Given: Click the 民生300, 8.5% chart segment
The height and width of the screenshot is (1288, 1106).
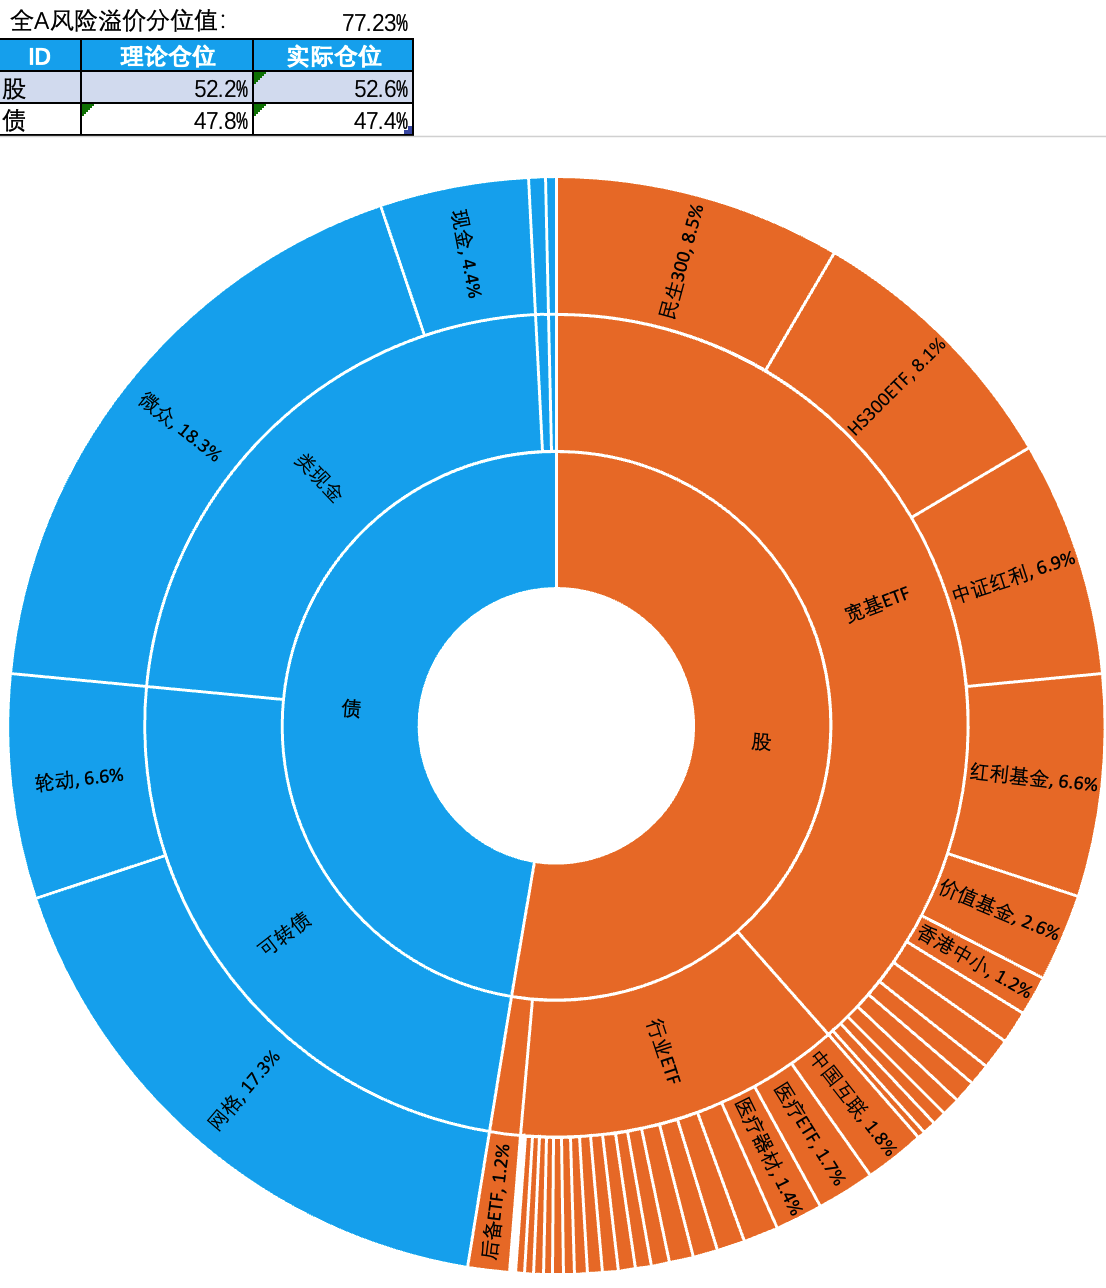Looking at the screenshot, I should coord(682,262).
